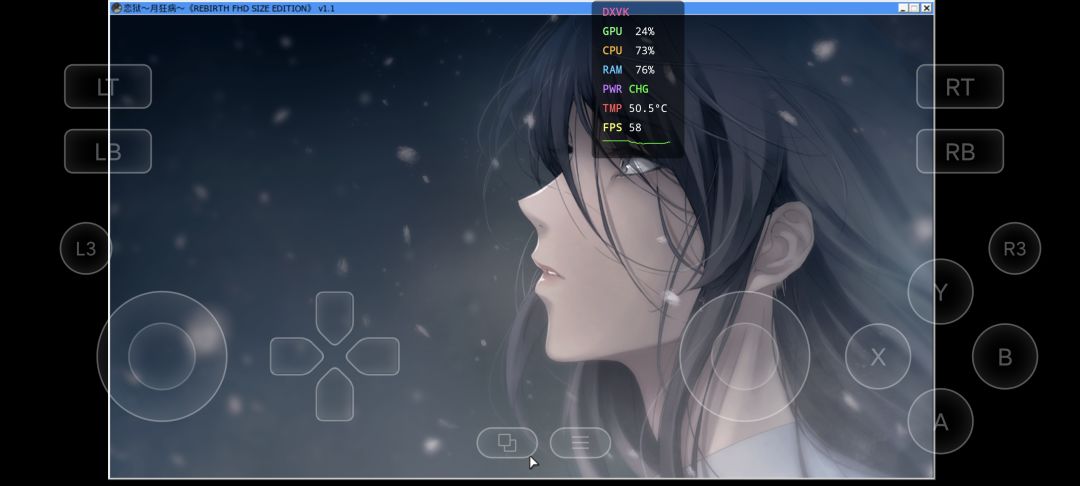Tap the L3 stick button
This screenshot has height=486, width=1080.
pos(86,249)
